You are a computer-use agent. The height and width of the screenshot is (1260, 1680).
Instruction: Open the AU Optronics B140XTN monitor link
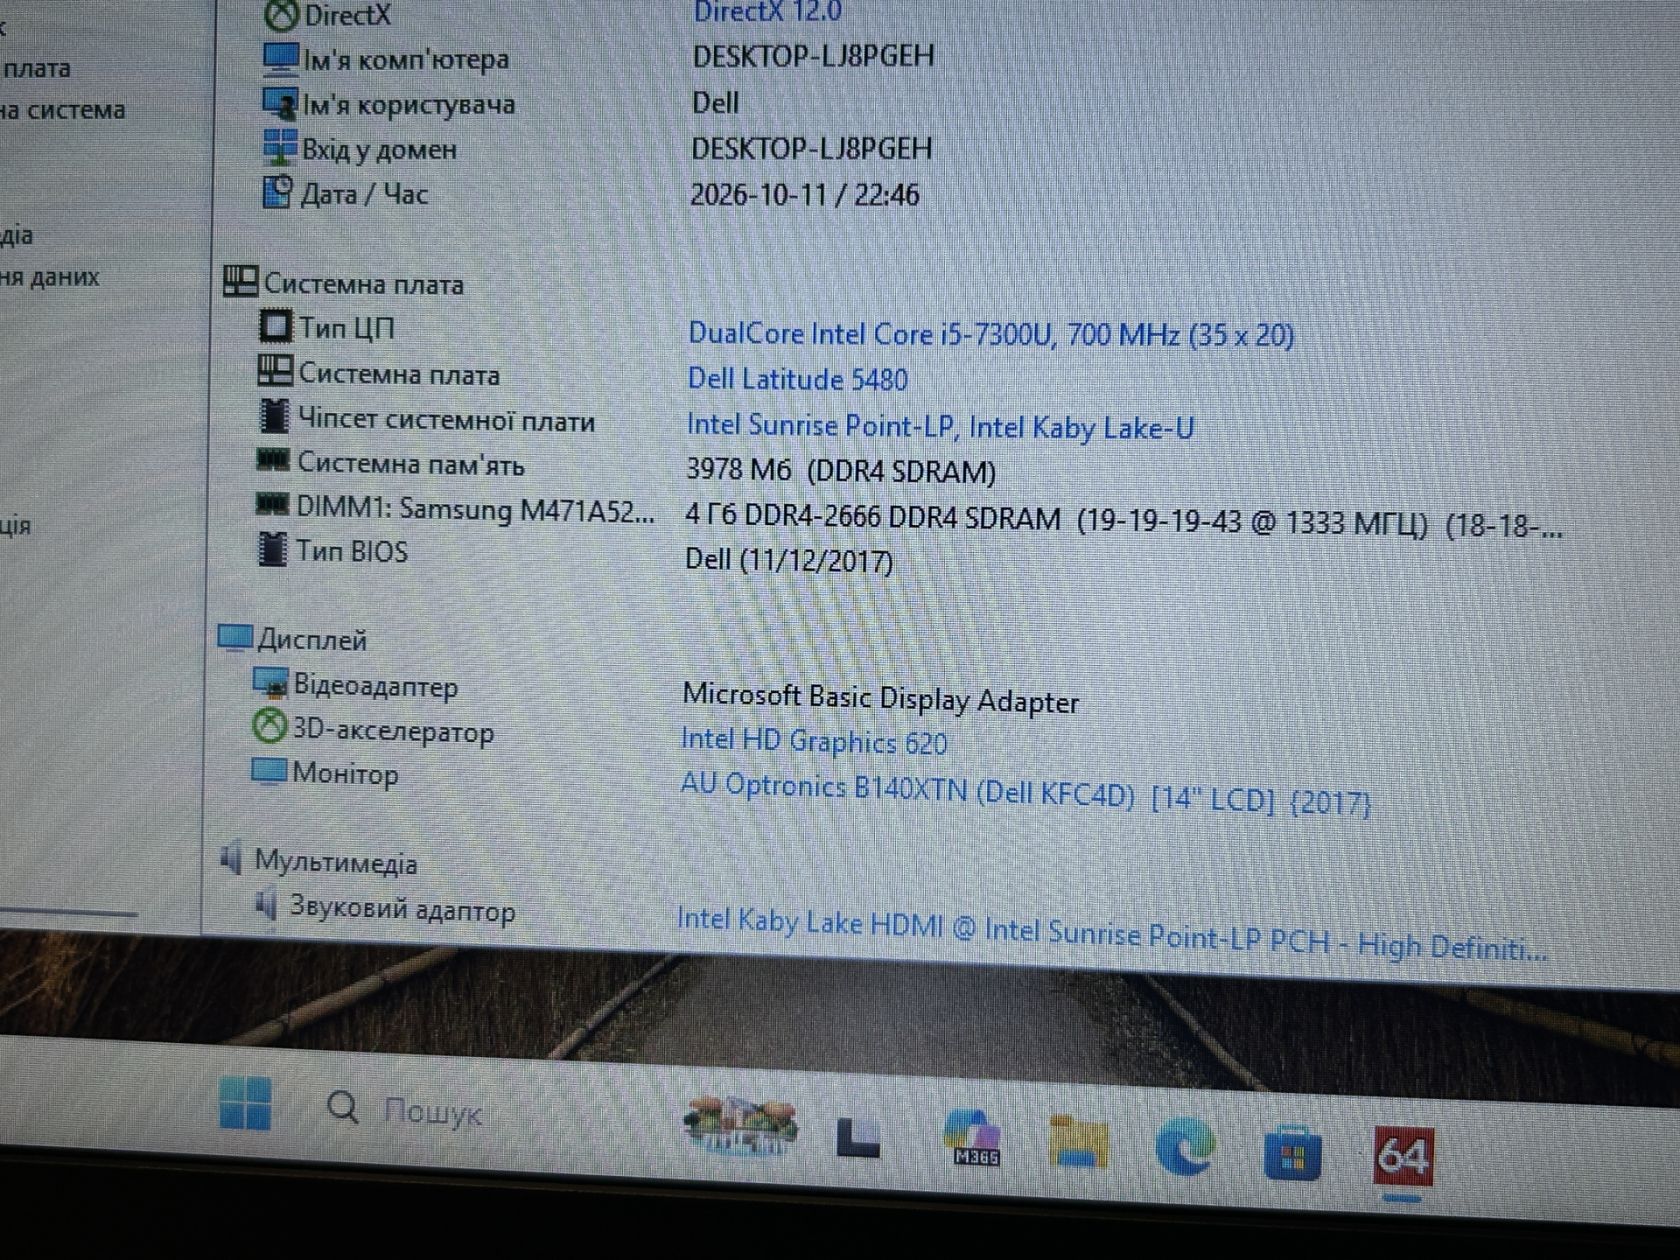(1025, 794)
